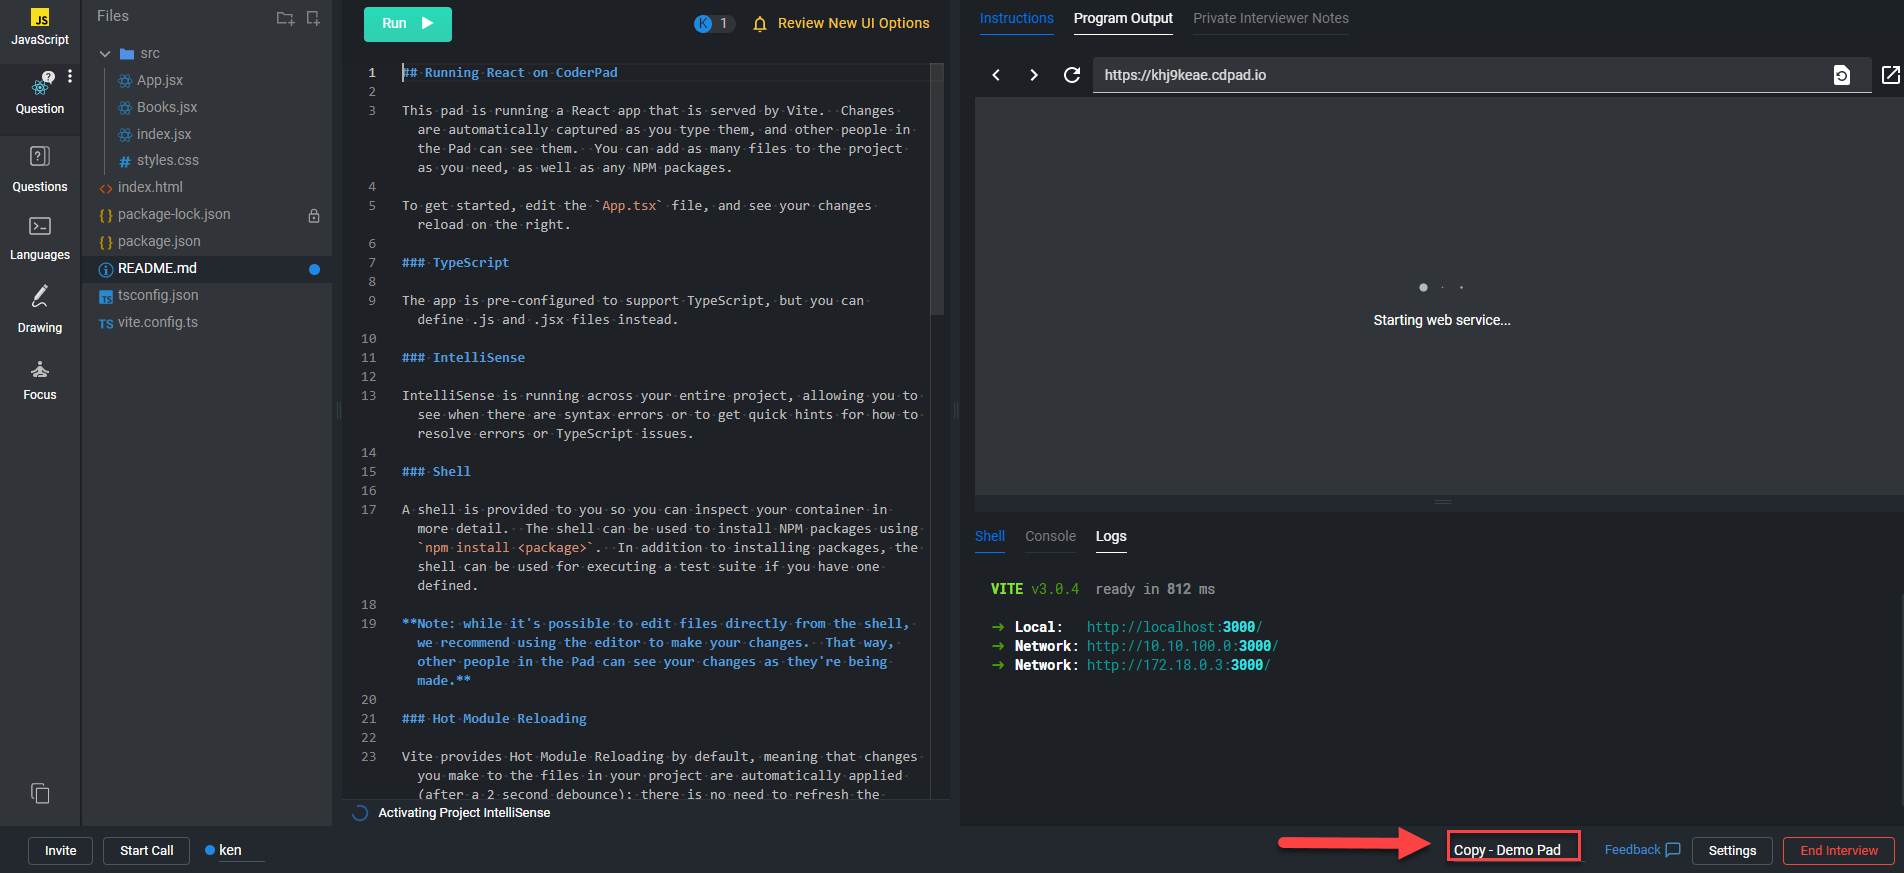Open the preview in a new window

click(1890, 75)
